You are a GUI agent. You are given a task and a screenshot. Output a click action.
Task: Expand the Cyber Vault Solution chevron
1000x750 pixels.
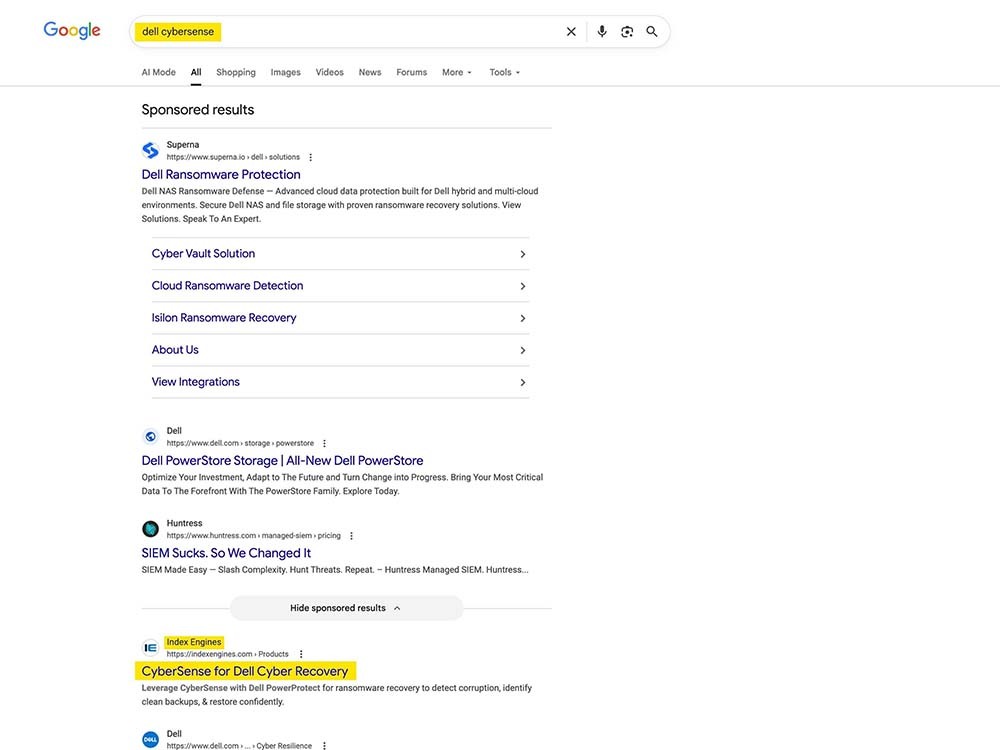(x=522, y=254)
